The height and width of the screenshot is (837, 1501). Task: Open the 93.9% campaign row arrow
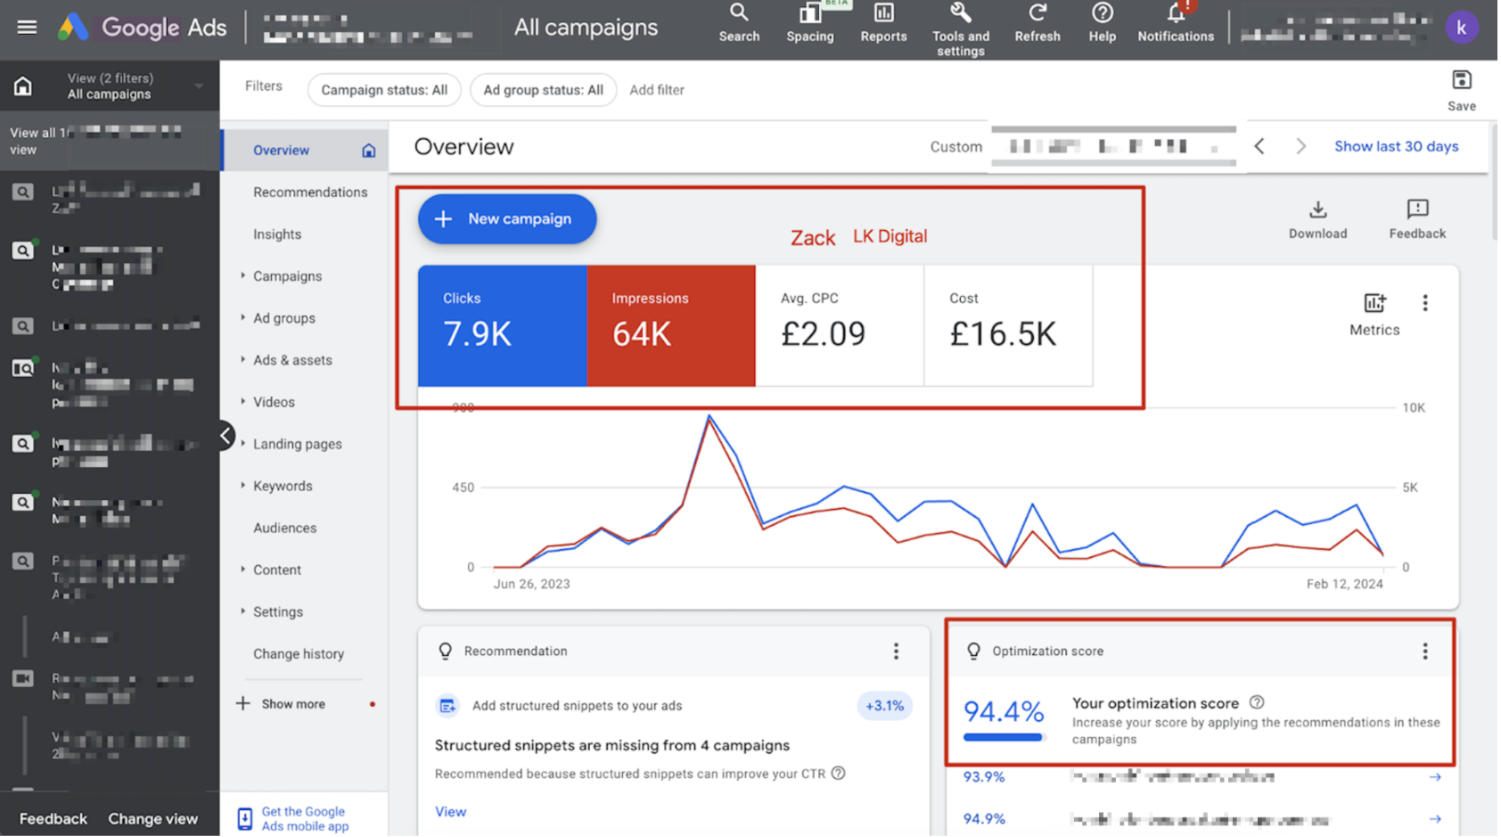(x=1435, y=777)
